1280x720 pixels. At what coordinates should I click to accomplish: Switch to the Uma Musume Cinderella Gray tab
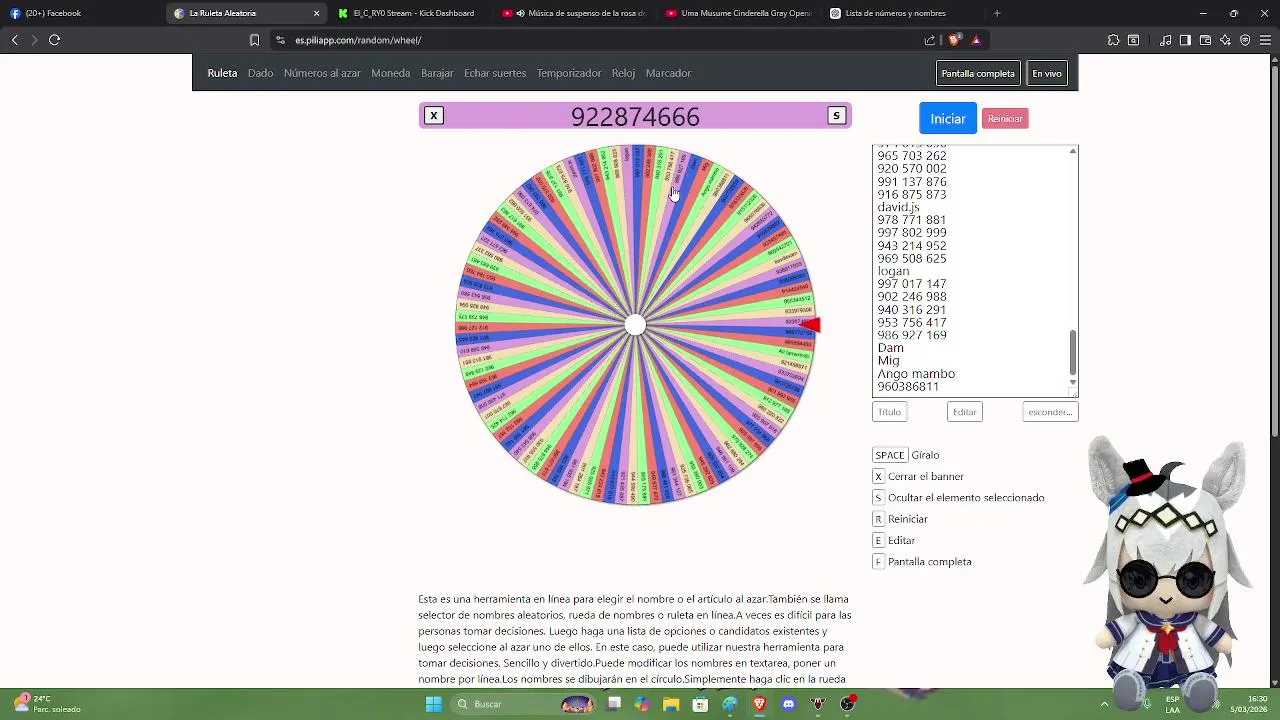(x=738, y=13)
